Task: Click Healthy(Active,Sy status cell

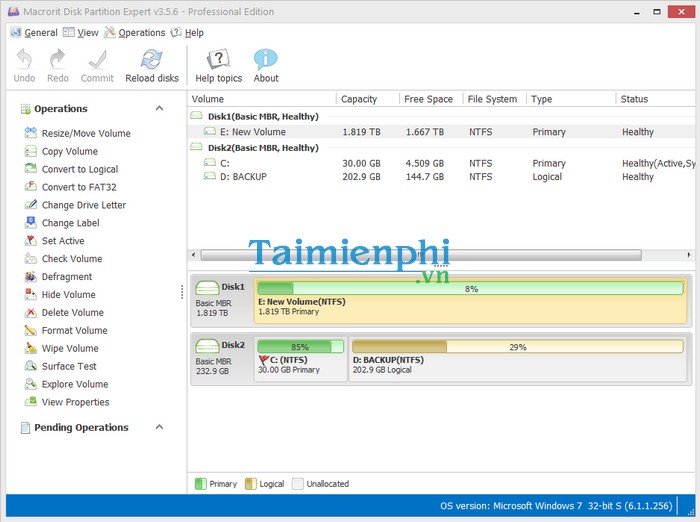Action: point(658,163)
